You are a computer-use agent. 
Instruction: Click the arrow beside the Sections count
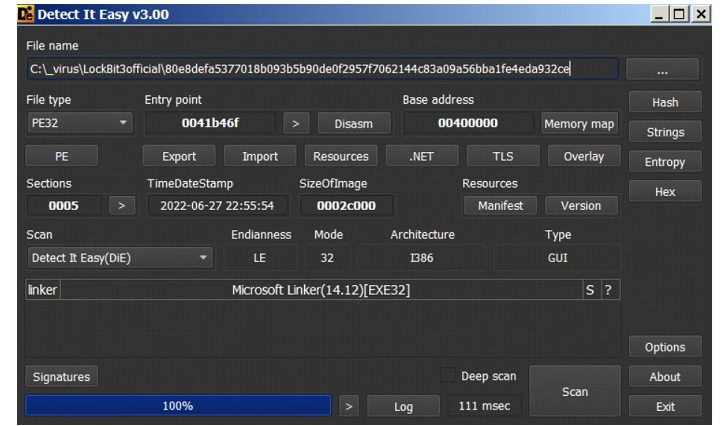click(x=122, y=206)
